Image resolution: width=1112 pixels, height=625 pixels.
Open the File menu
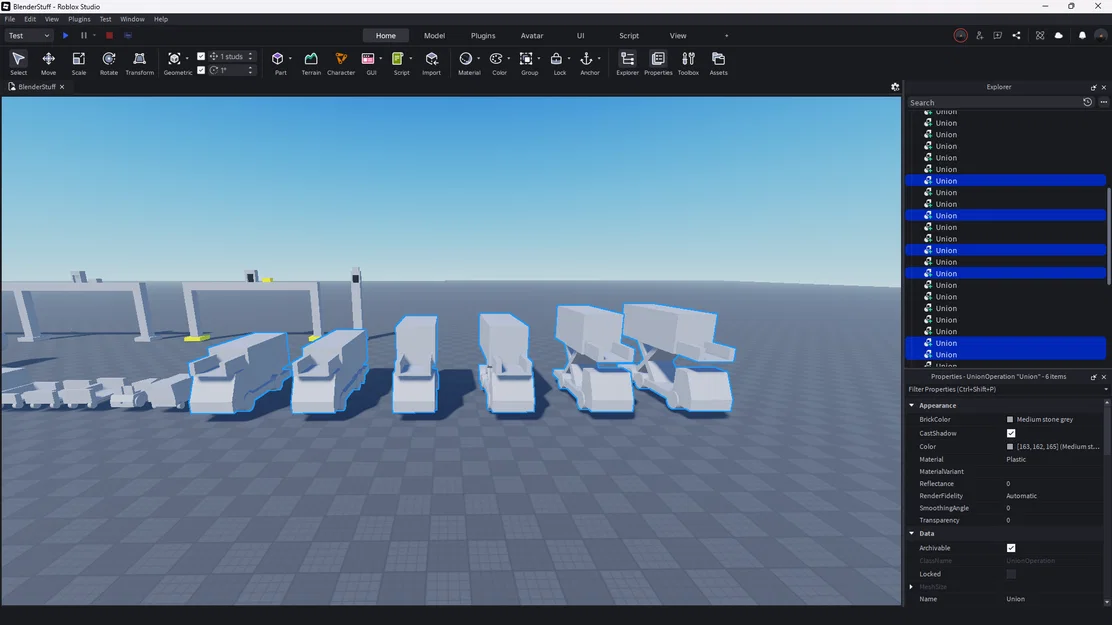click(x=10, y=19)
